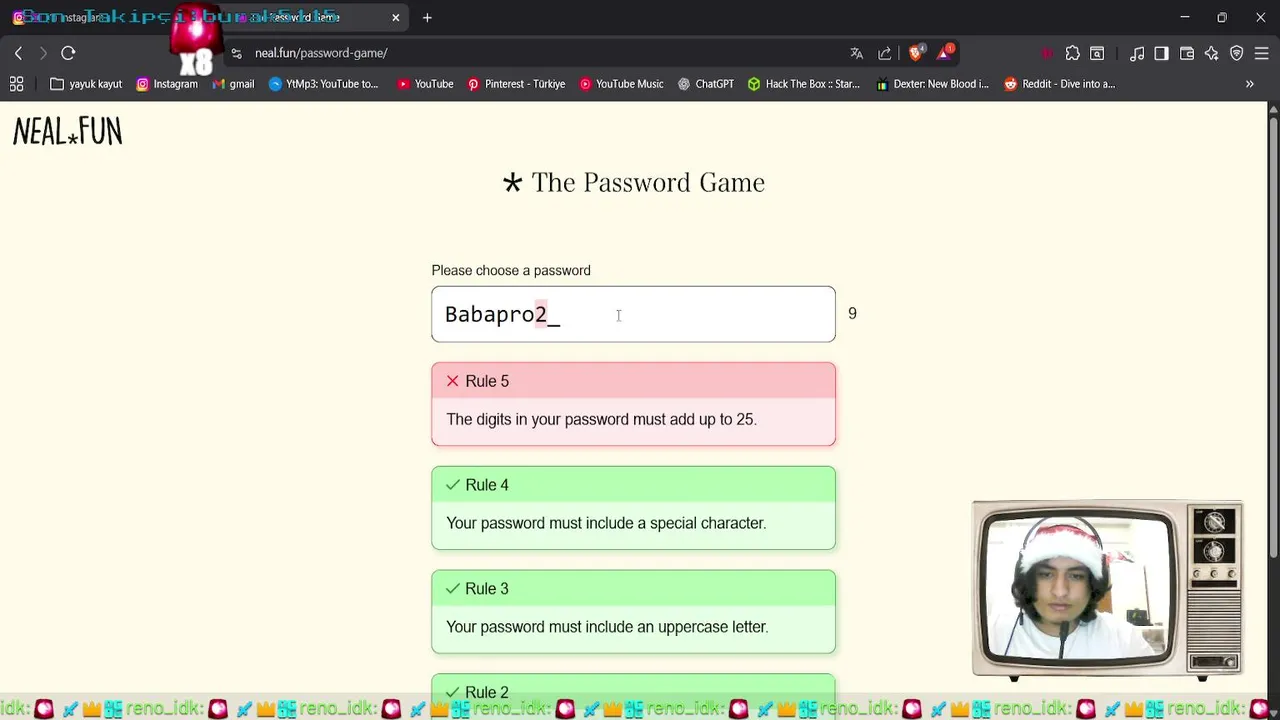This screenshot has height=720, width=1280.
Task: Click text 'Your password must include a special character.'
Action: click(x=606, y=523)
